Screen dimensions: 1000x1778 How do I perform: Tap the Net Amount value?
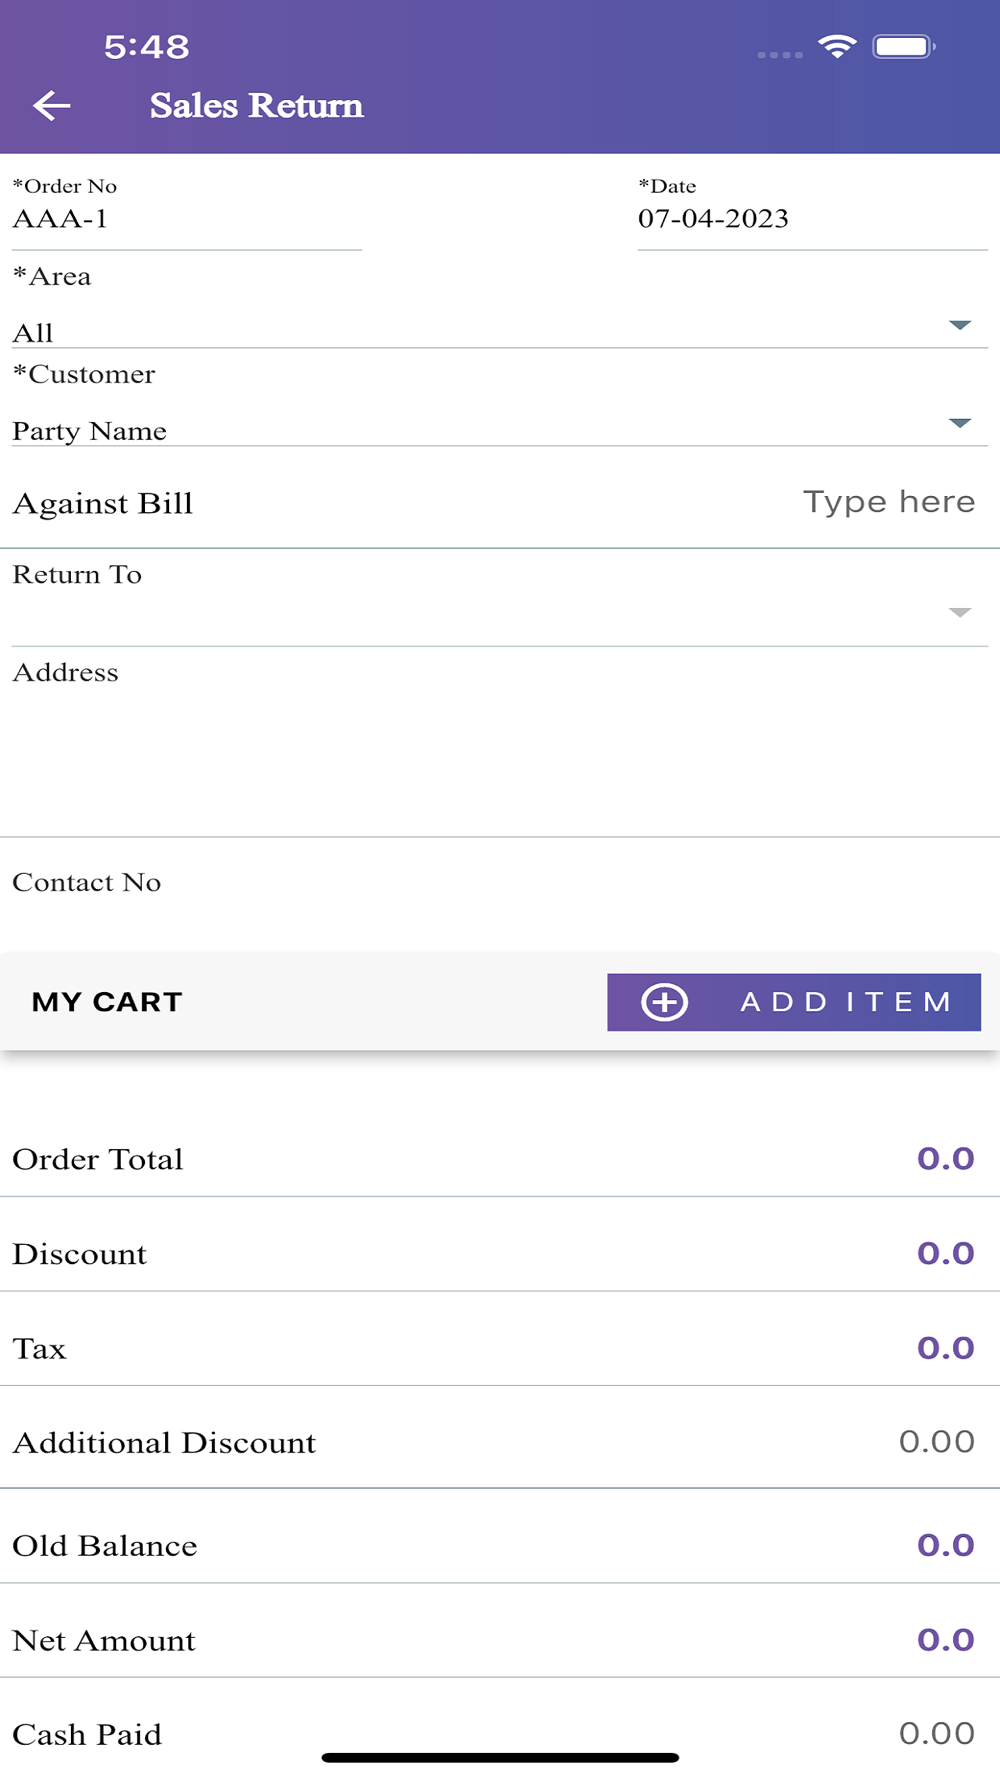(946, 1639)
